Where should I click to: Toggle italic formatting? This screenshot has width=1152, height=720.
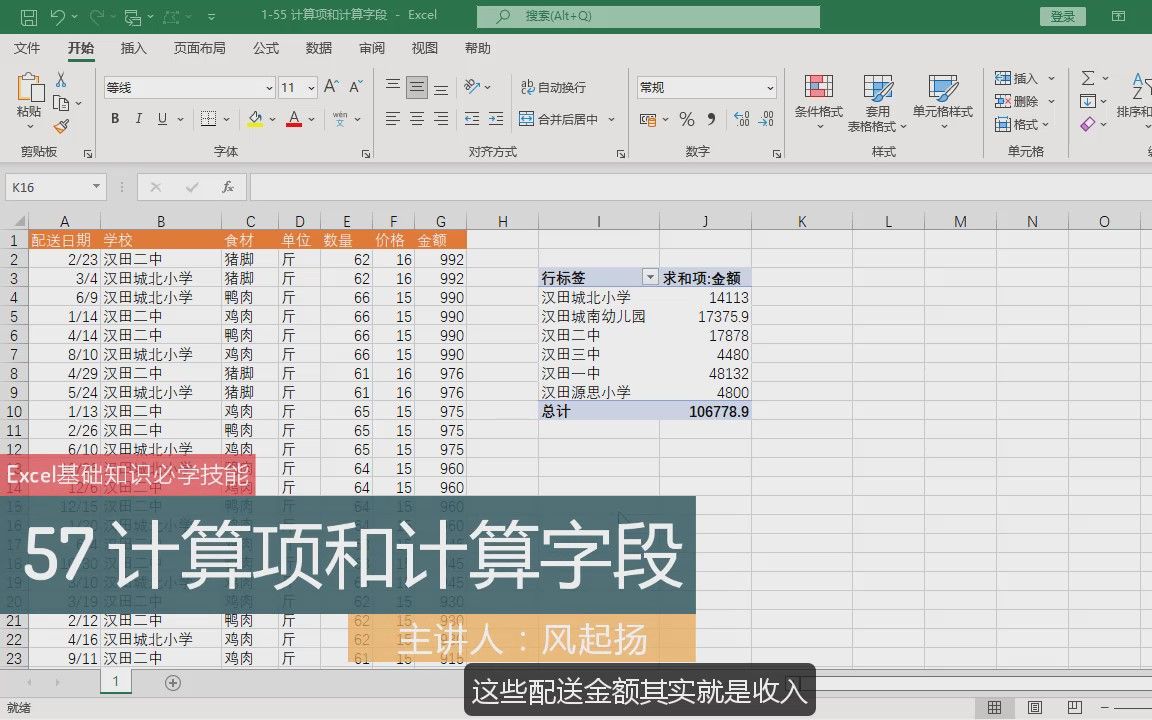(x=138, y=118)
